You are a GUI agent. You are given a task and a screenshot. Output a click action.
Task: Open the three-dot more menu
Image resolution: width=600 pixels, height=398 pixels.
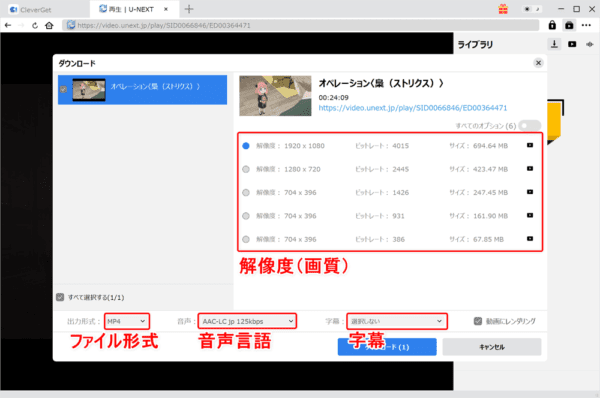tap(586, 25)
